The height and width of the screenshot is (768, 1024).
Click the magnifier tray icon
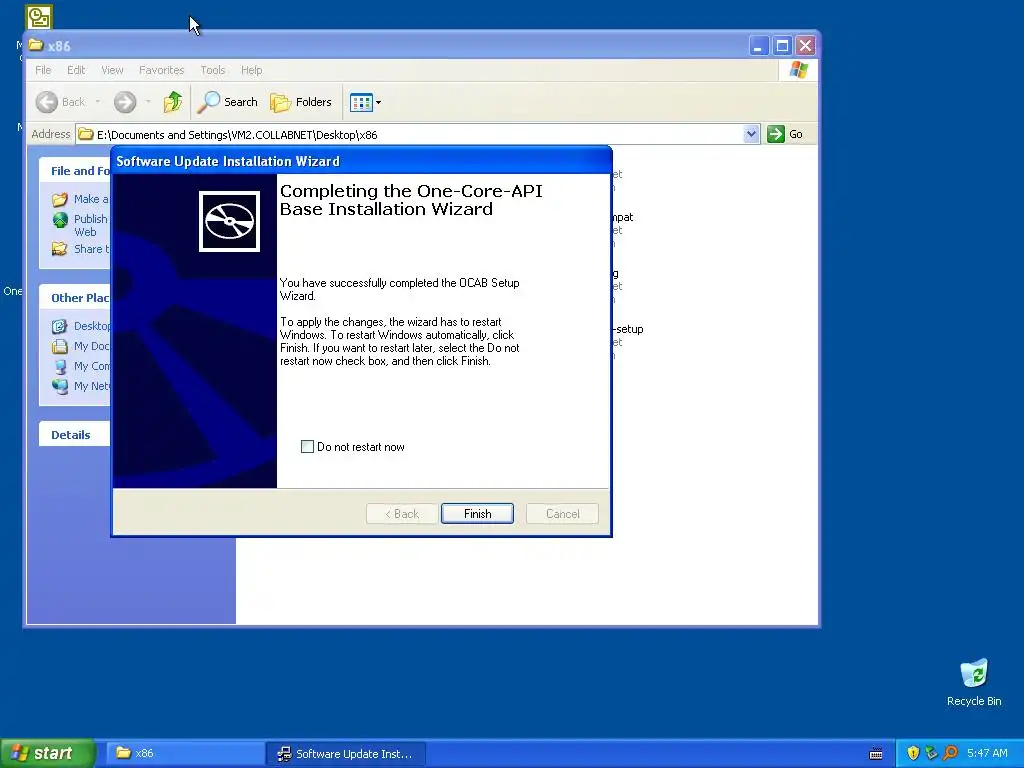950,753
